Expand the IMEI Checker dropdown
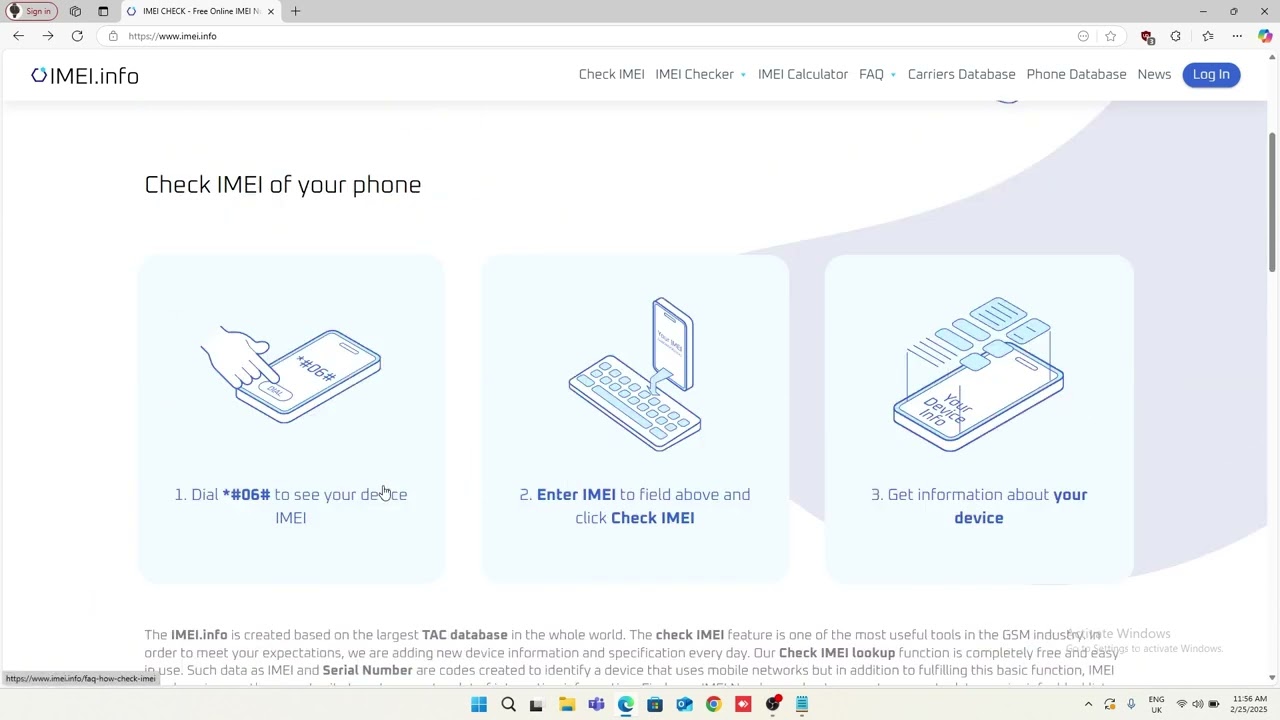Viewport: 1280px width, 720px height. (700, 75)
